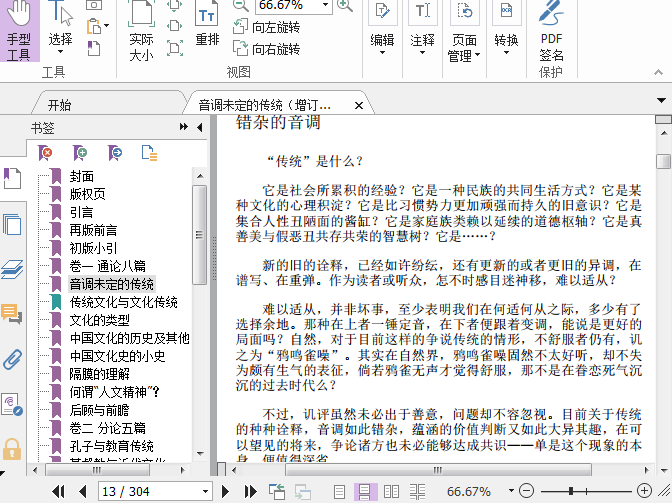Open the 再版前言 bookmark

coord(93,230)
